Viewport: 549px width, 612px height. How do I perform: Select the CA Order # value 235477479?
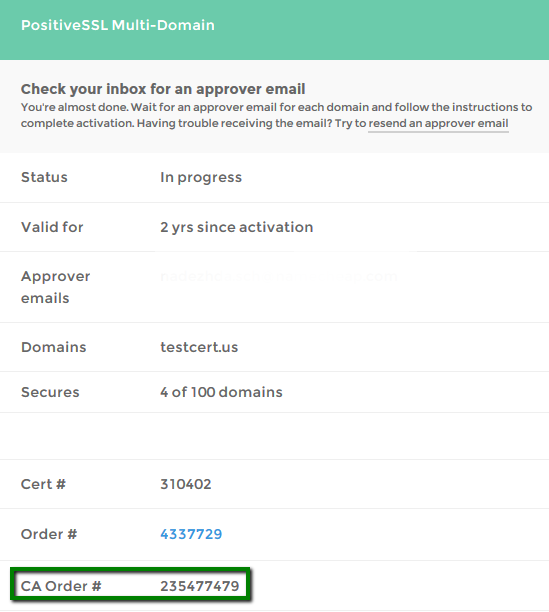coord(199,586)
